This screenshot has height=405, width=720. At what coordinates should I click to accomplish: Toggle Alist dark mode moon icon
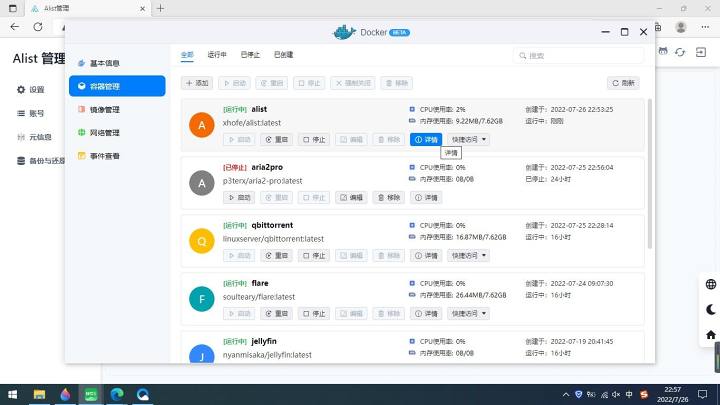[x=710, y=309]
